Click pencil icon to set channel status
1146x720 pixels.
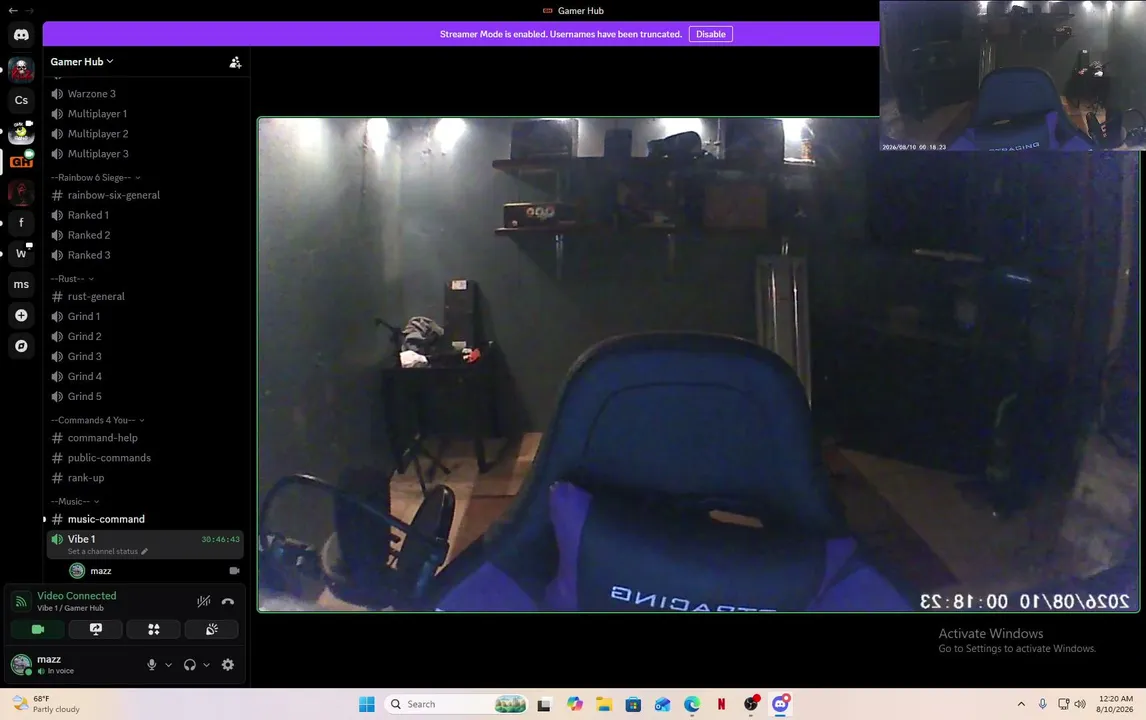click(145, 551)
